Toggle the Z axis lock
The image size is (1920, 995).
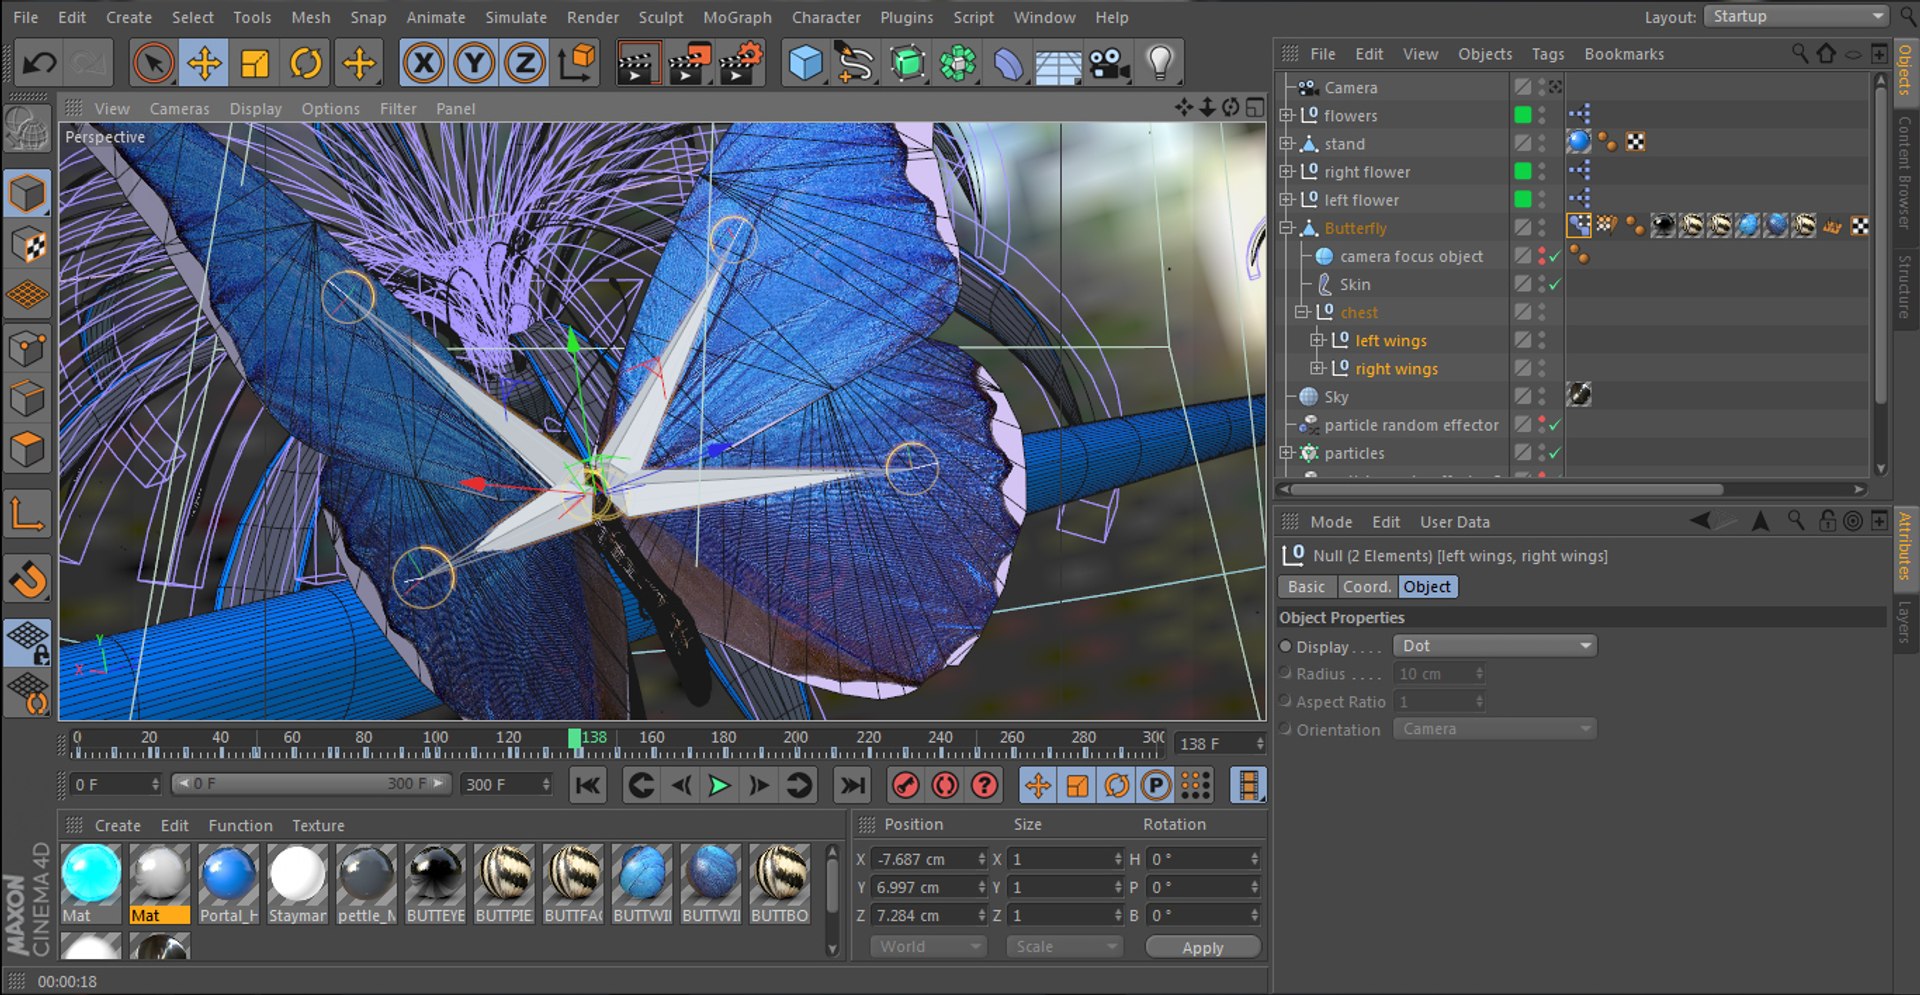click(525, 64)
